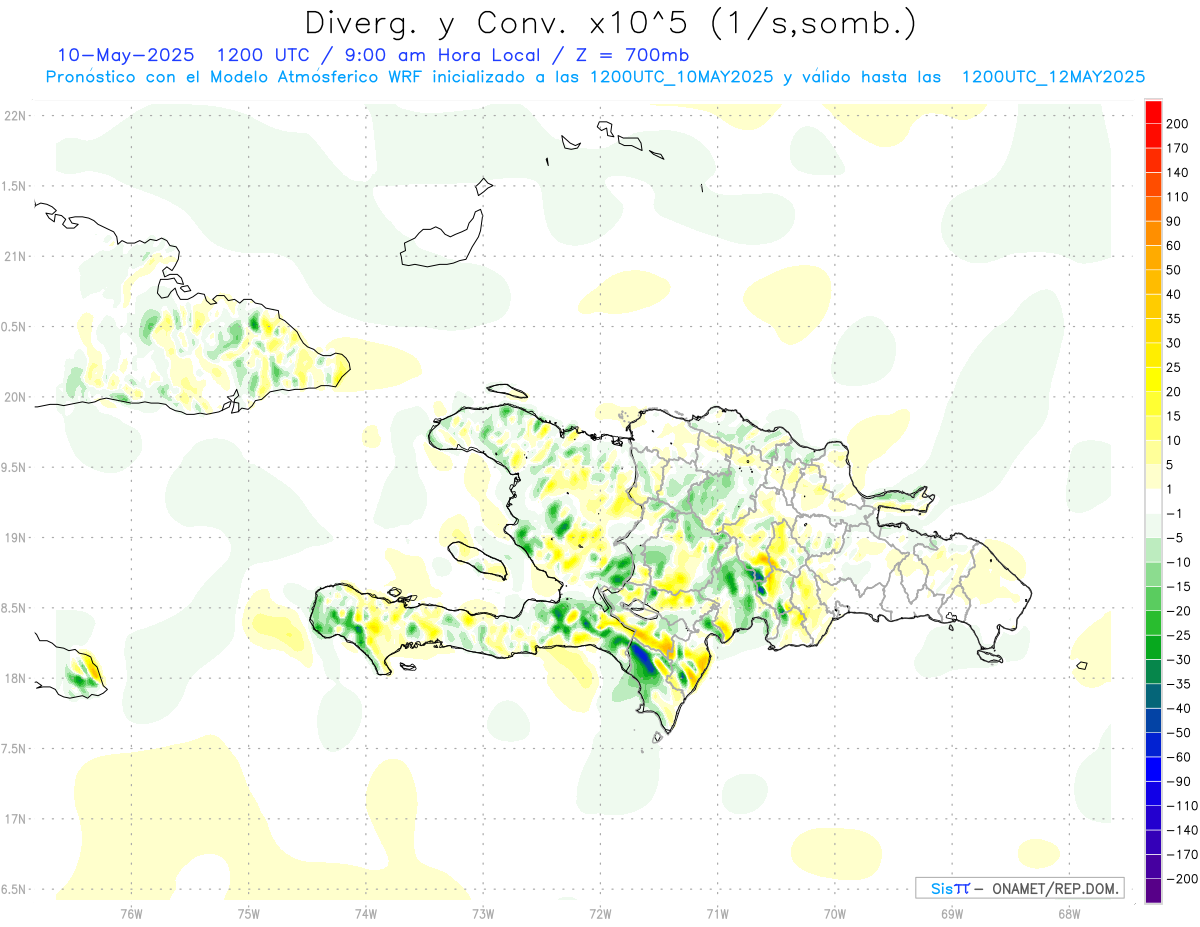The height and width of the screenshot is (927, 1200).
Task: Click the '69W' longitude label
Action: point(952,914)
